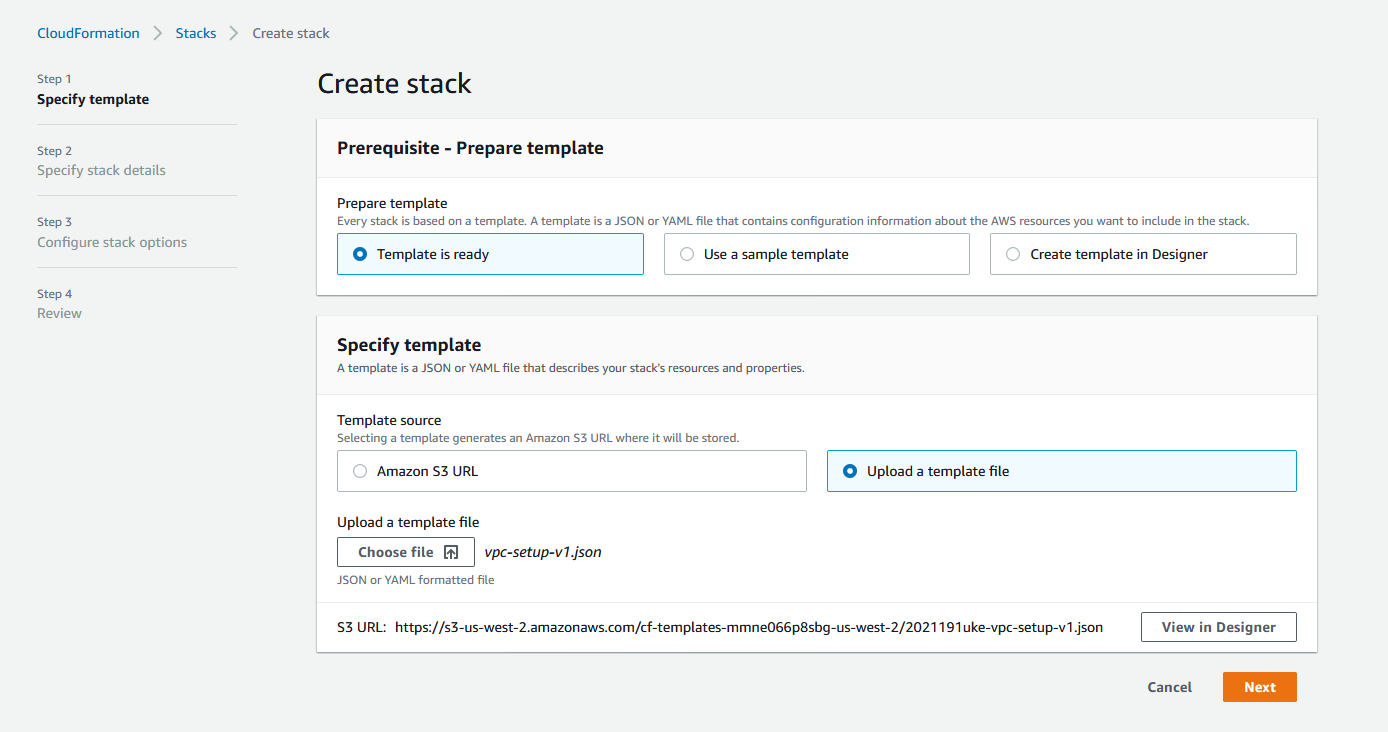Select Use a sample template option
Image resolution: width=1388 pixels, height=732 pixels.
point(816,254)
